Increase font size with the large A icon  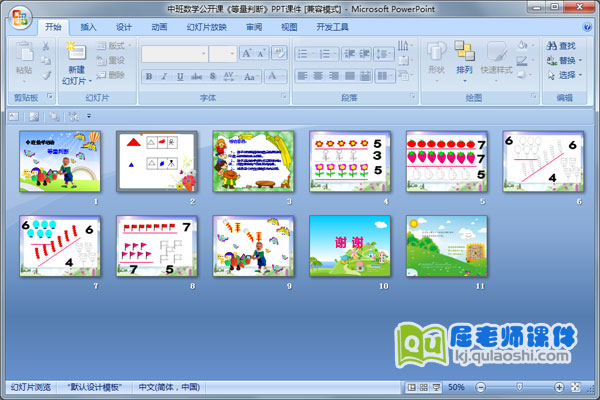coord(246,53)
